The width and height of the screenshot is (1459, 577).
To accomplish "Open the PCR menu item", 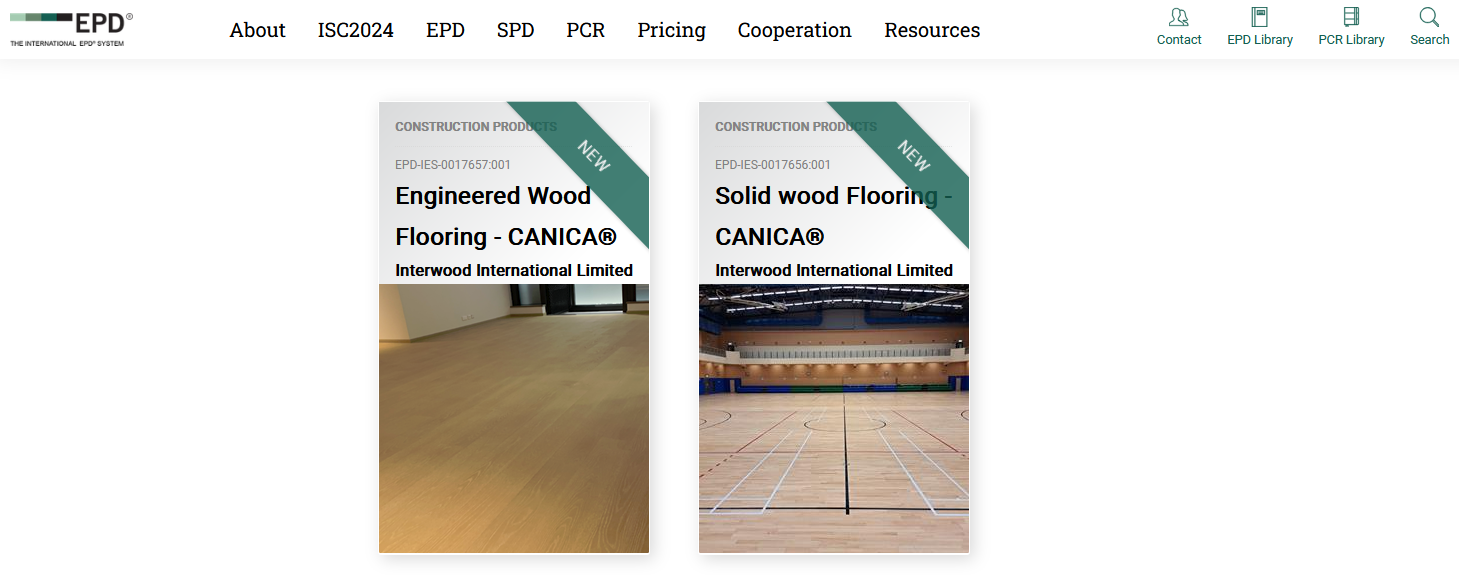I will [586, 30].
